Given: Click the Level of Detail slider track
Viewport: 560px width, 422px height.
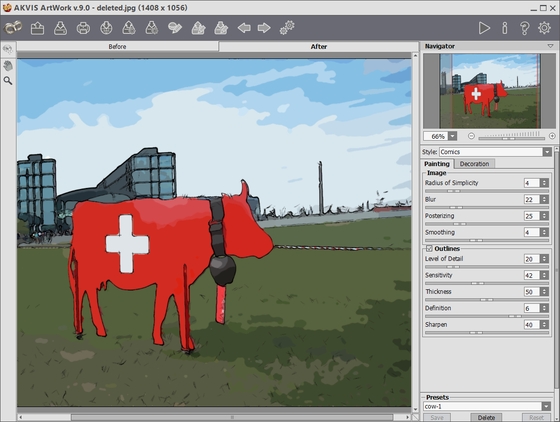Looking at the screenshot, I should point(487,267).
